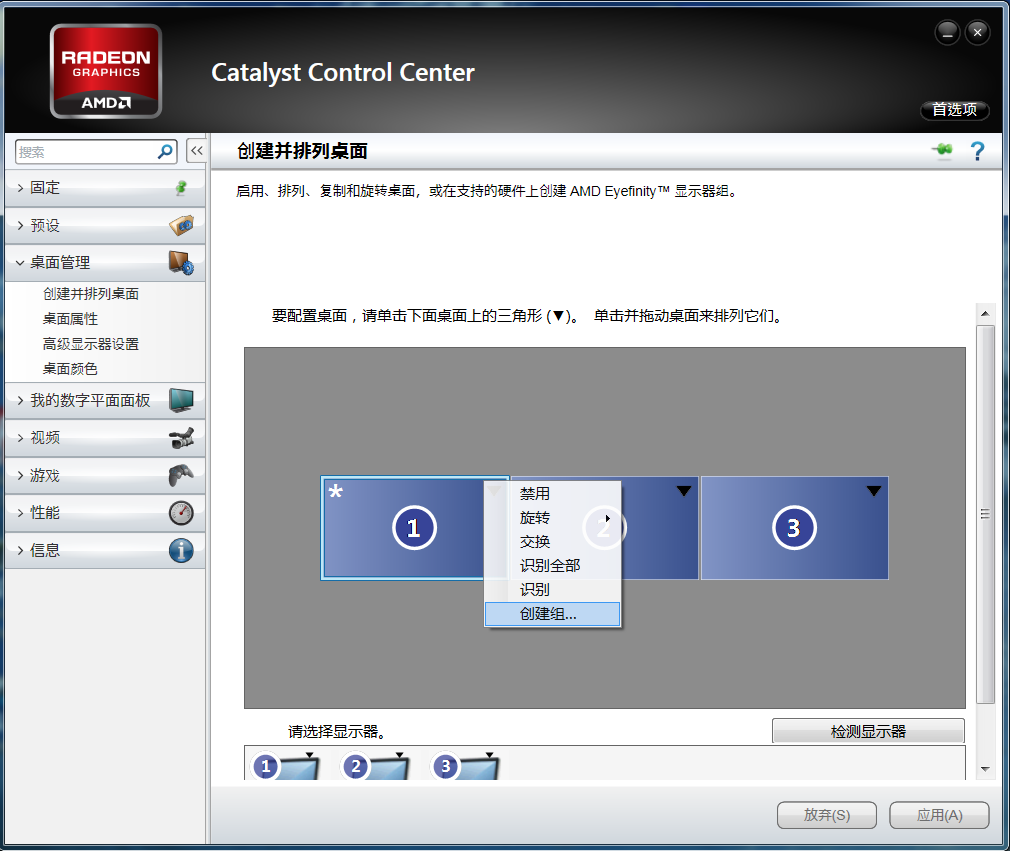Viewport: 1010px width, 851px height.
Task: Close the Catalyst Control Center window
Action: point(977,32)
